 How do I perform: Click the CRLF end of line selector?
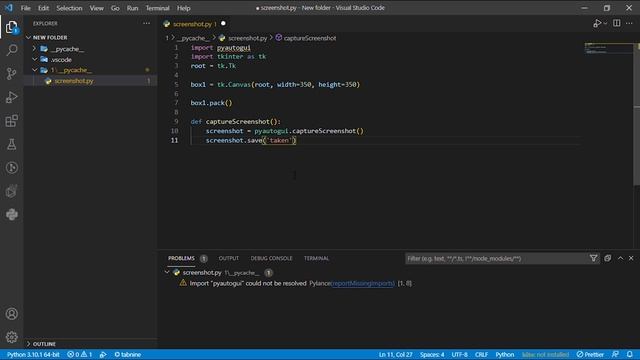click(481, 355)
